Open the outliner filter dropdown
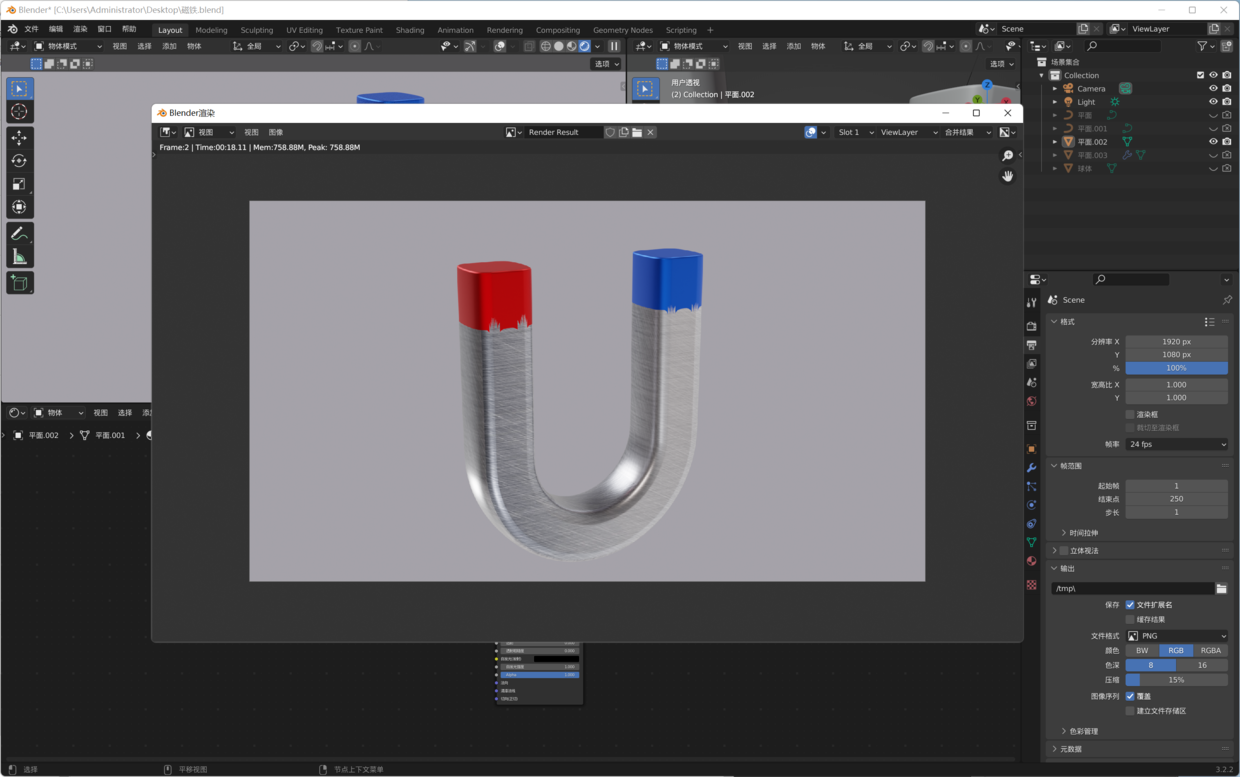 tap(1205, 46)
